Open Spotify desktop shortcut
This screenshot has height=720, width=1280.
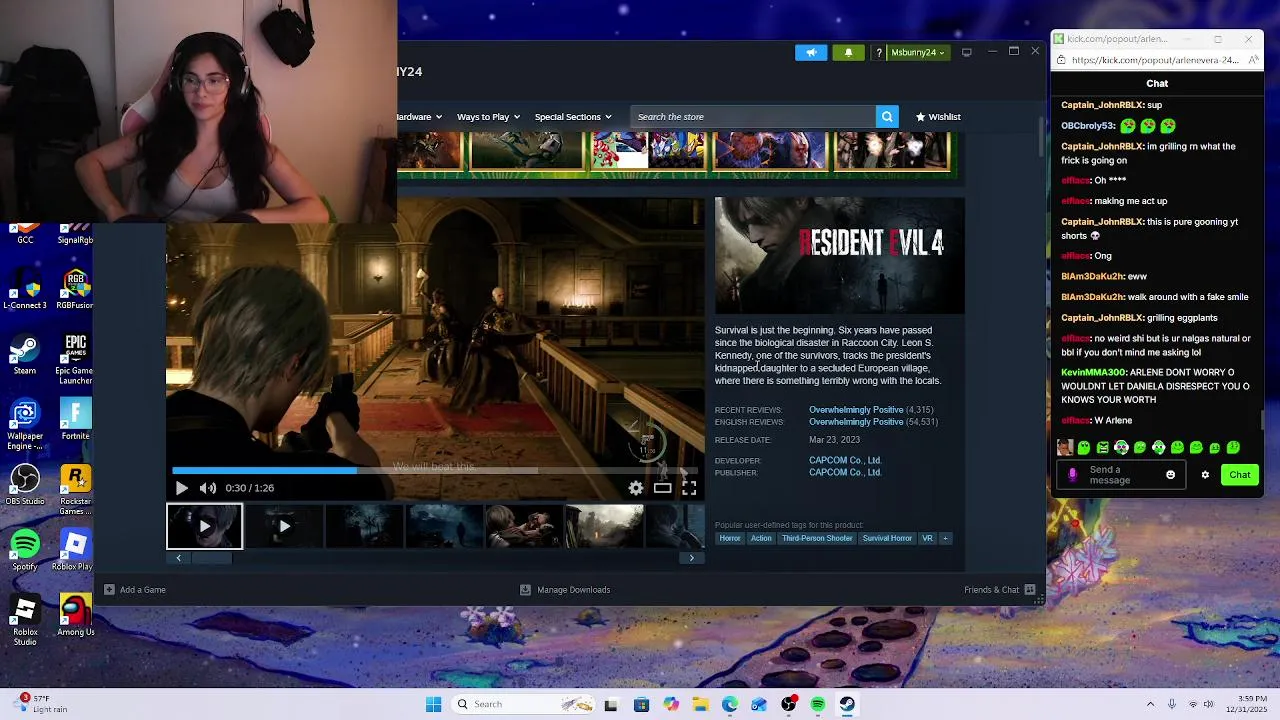pos(25,551)
